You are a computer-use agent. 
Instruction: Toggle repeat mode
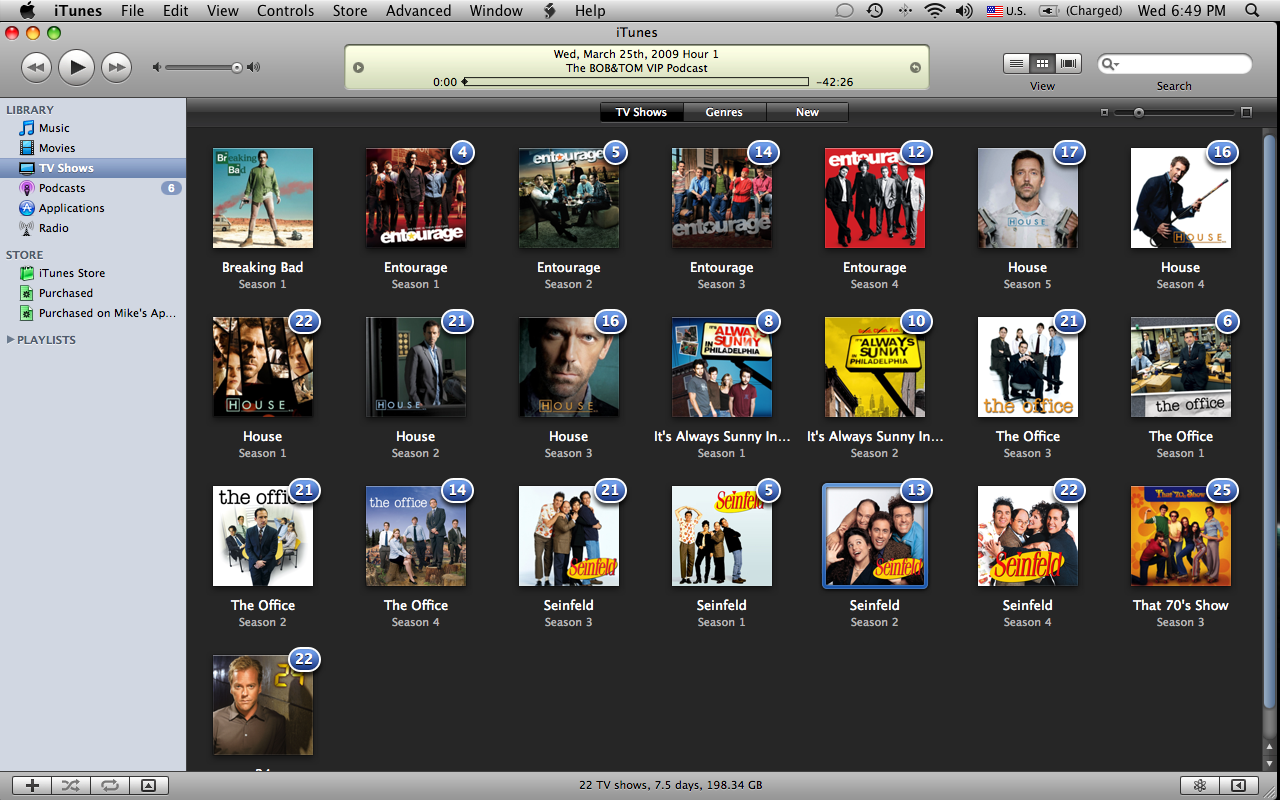point(109,786)
